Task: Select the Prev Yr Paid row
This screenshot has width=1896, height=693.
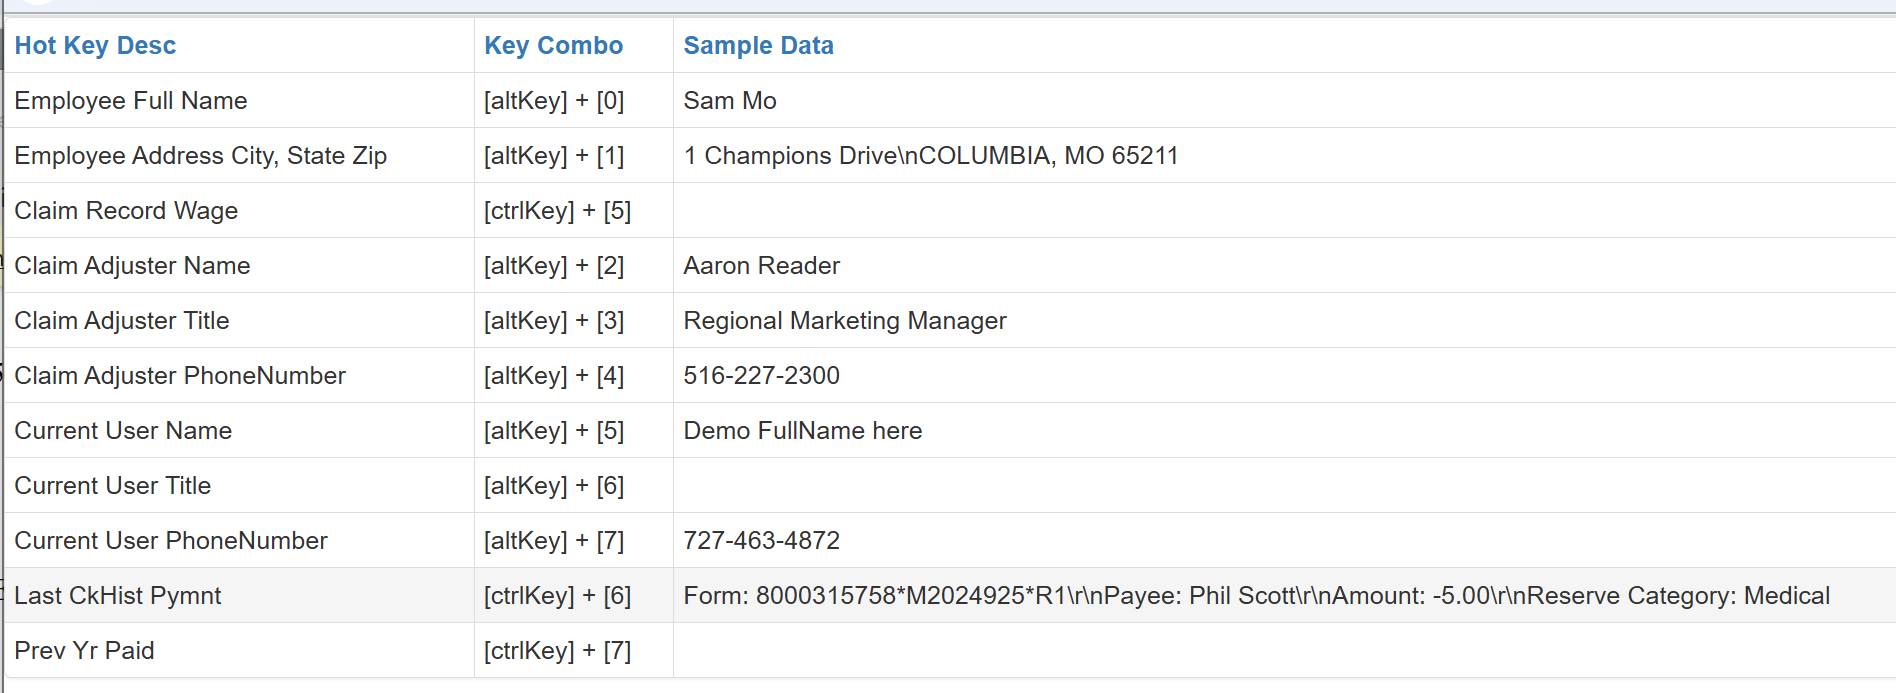Action: (84, 651)
